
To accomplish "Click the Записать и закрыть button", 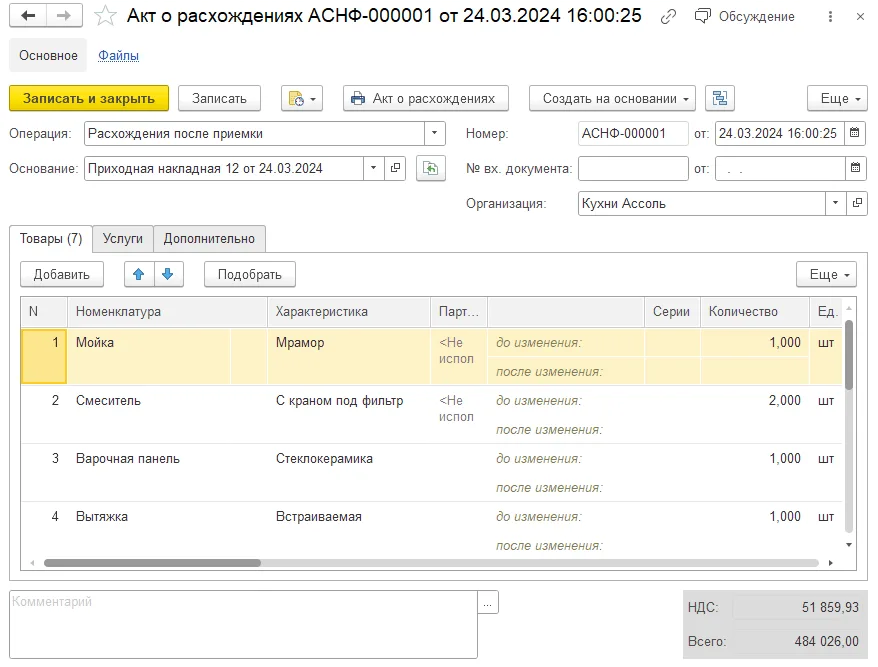I will click(89, 99).
